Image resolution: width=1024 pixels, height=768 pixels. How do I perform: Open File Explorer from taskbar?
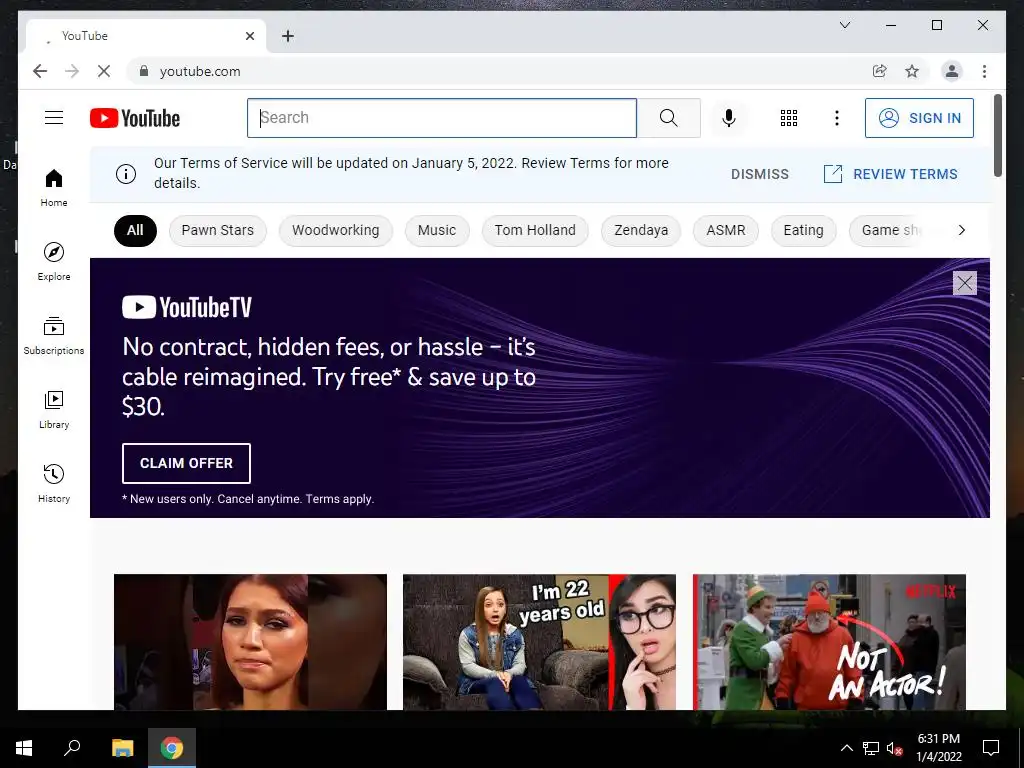point(122,748)
